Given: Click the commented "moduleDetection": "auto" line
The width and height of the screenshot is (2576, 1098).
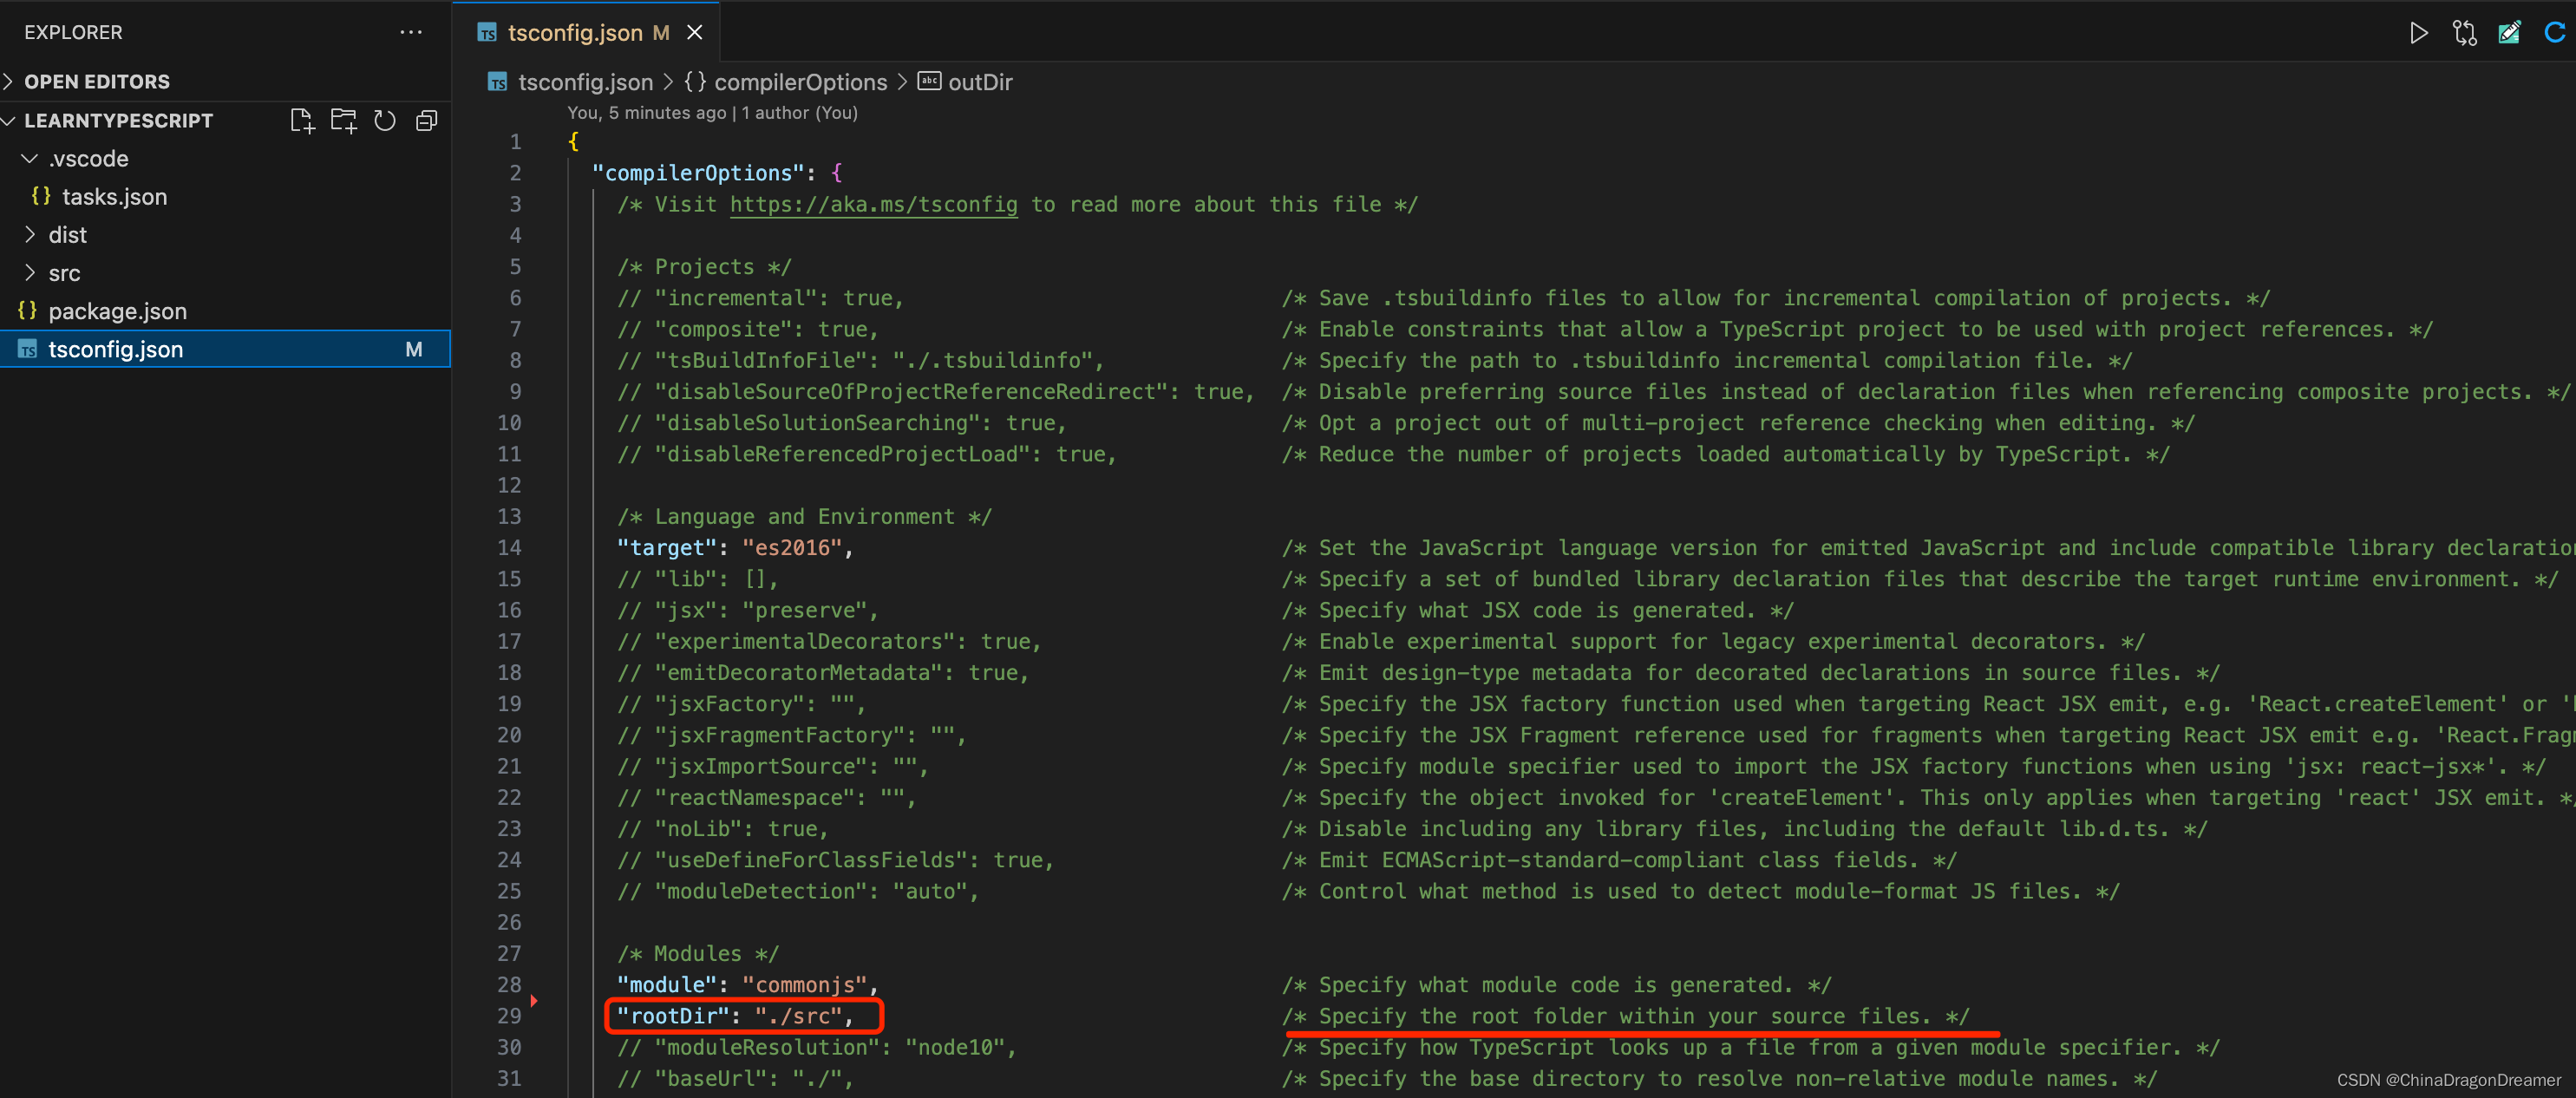Looking at the screenshot, I should point(798,891).
